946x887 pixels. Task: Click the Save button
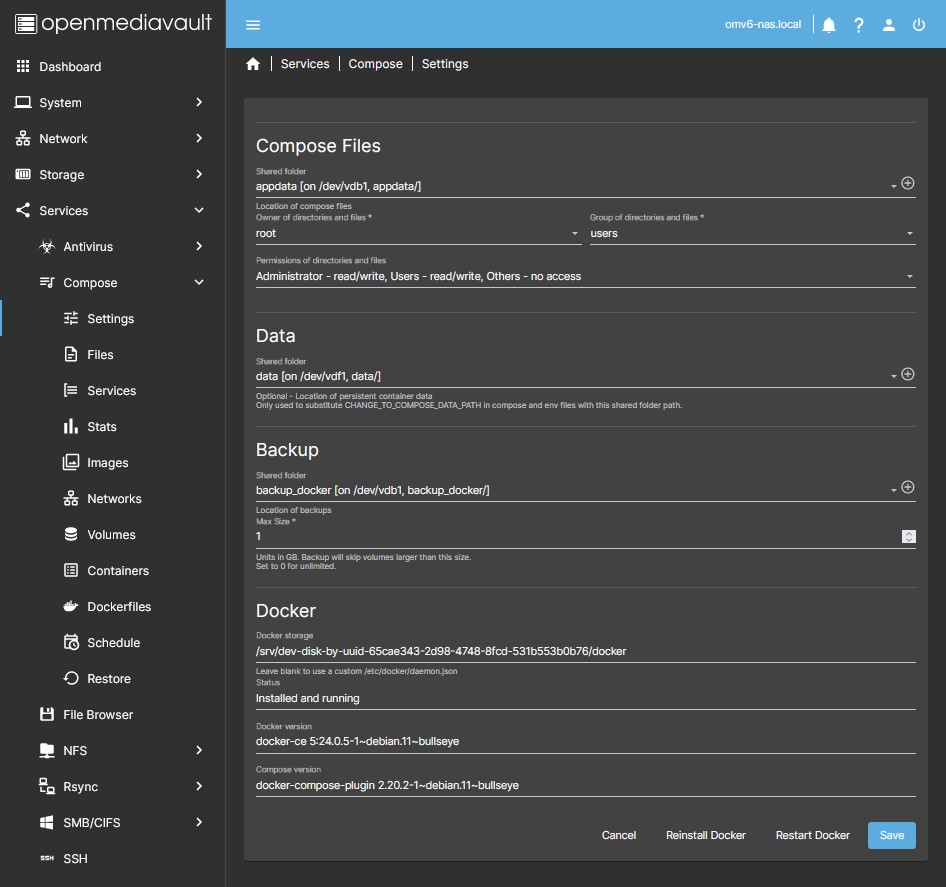click(891, 835)
